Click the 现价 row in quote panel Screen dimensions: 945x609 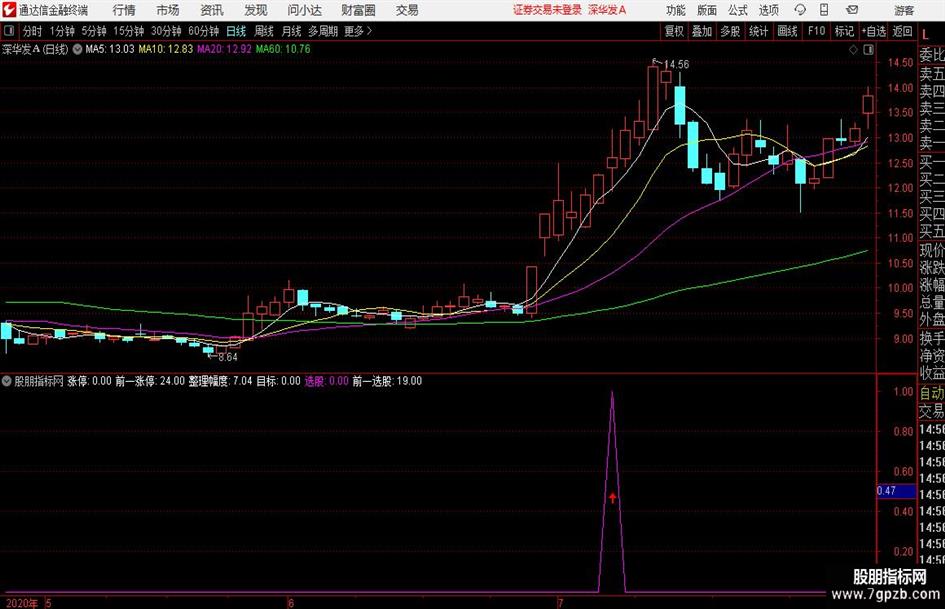coord(932,250)
